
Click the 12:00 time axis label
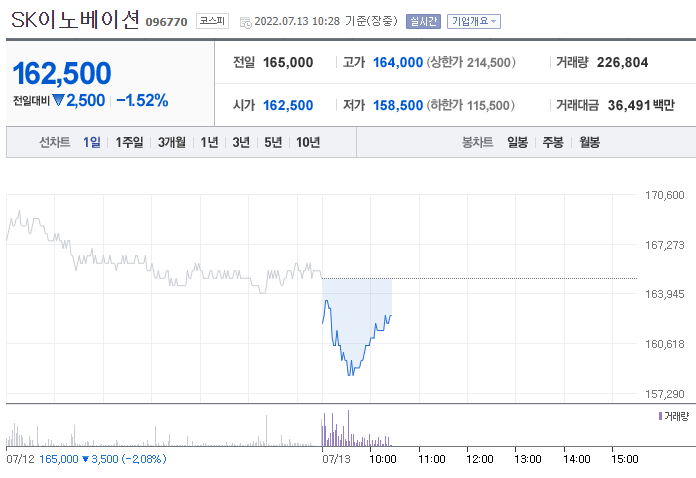pos(479,459)
